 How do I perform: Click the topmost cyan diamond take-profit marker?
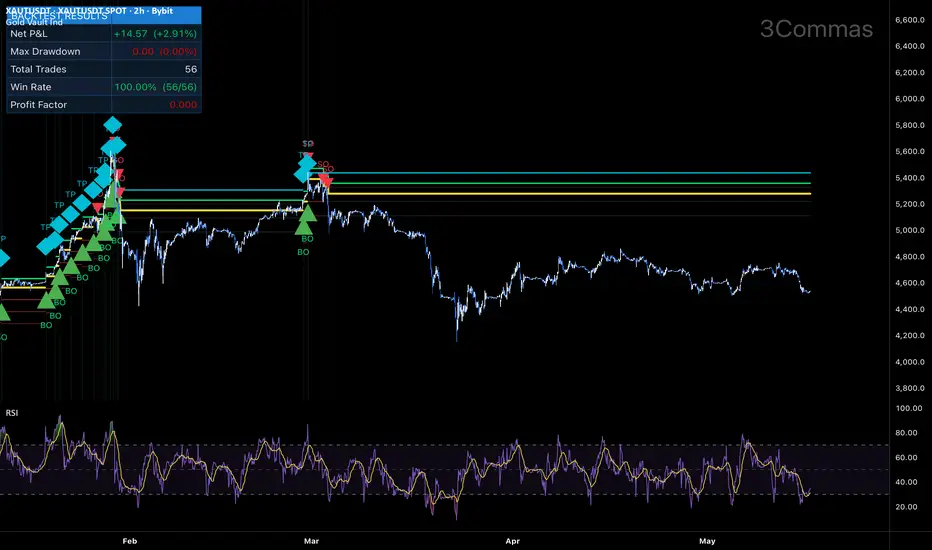tap(112, 125)
